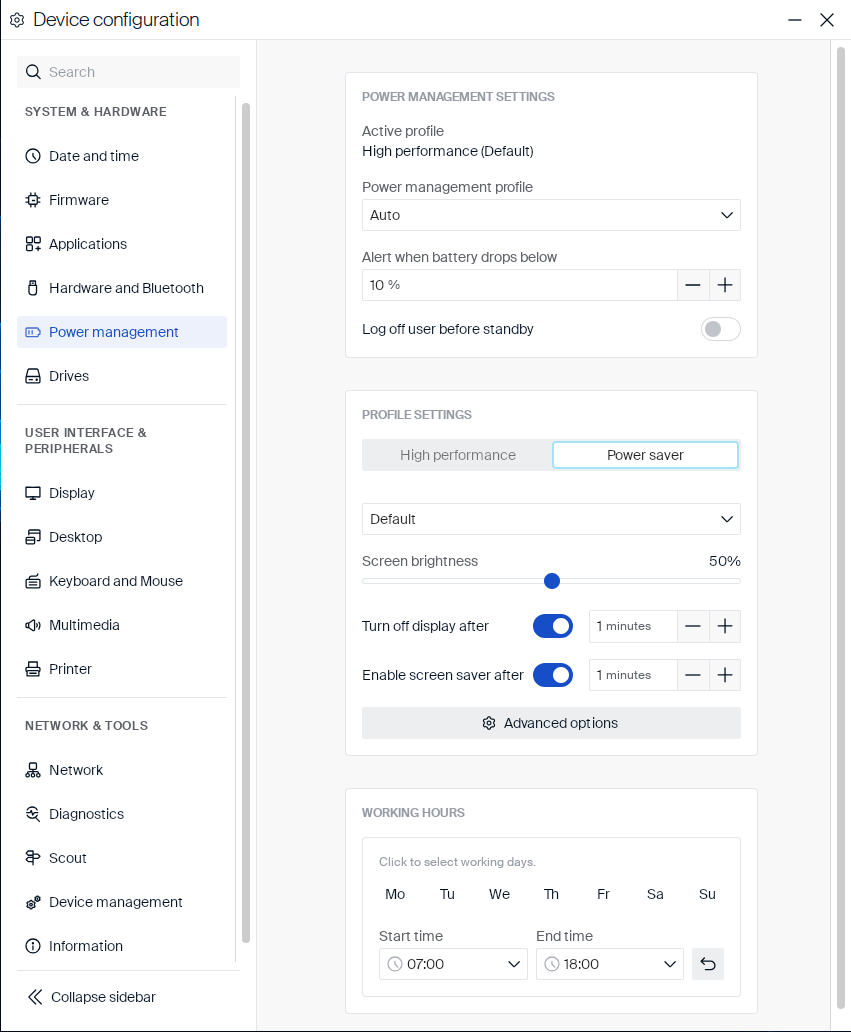Select Tu as a working day
Image resolution: width=851 pixels, height=1032 pixels.
coord(447,894)
